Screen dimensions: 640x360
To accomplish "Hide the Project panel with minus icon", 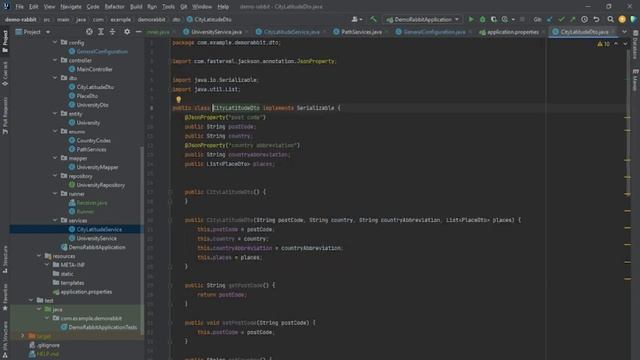I will coord(138,32).
